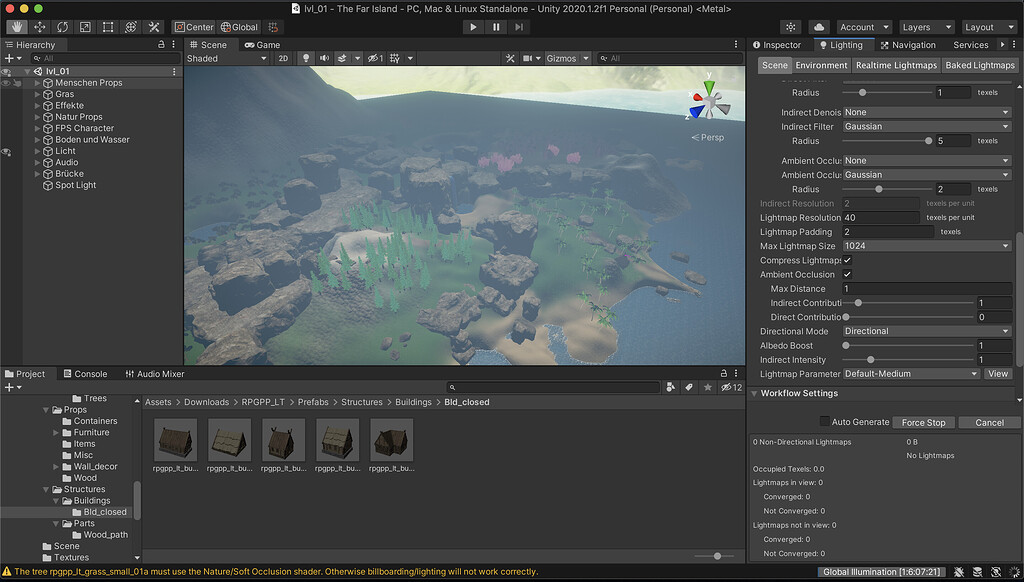Toggle scene view lighting bulb icon

[306, 58]
